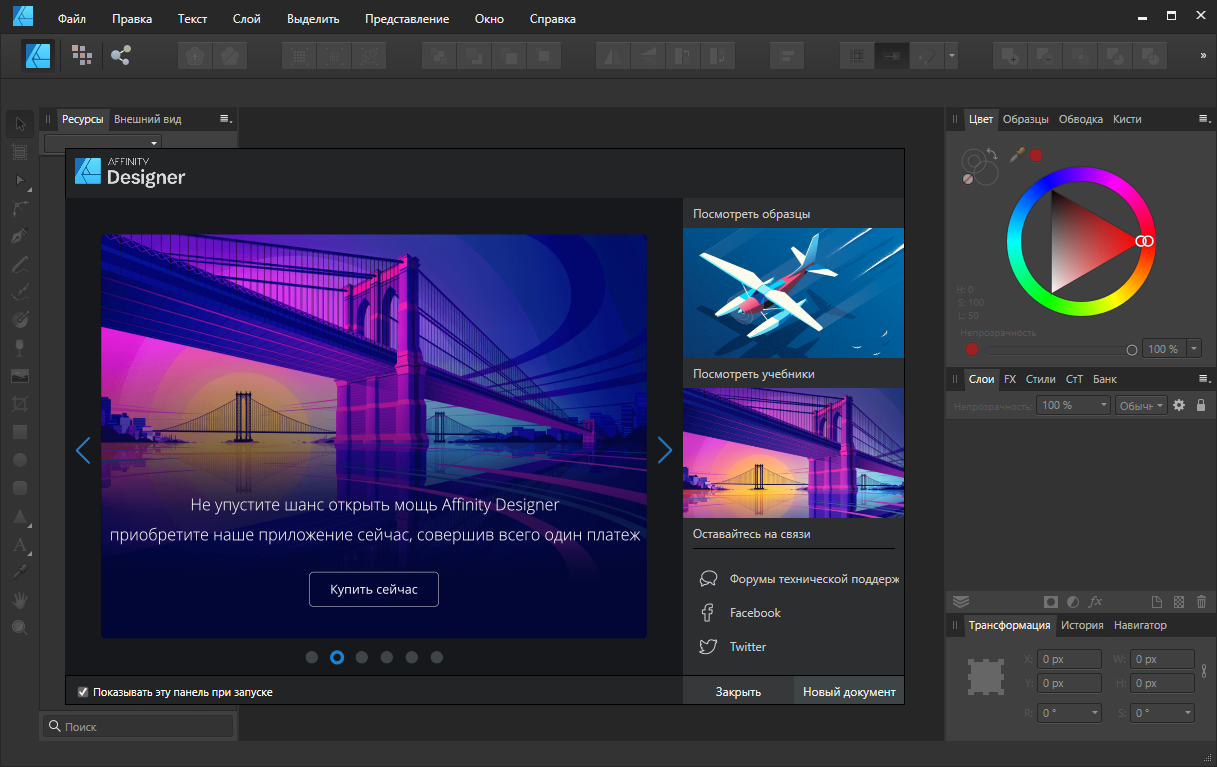Select the Triangle shape tool
The image size is (1217, 767).
tap(20, 517)
